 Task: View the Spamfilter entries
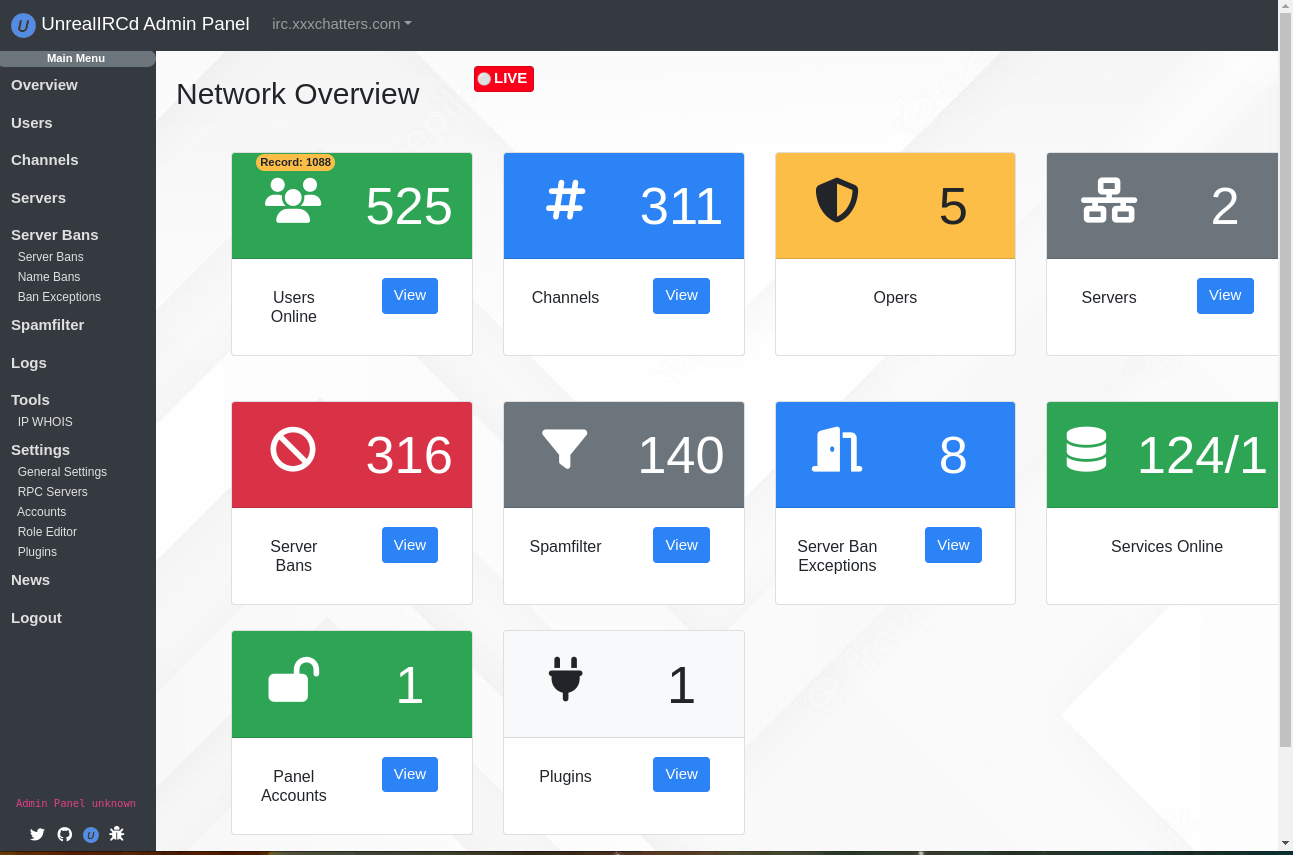pyautogui.click(x=681, y=545)
